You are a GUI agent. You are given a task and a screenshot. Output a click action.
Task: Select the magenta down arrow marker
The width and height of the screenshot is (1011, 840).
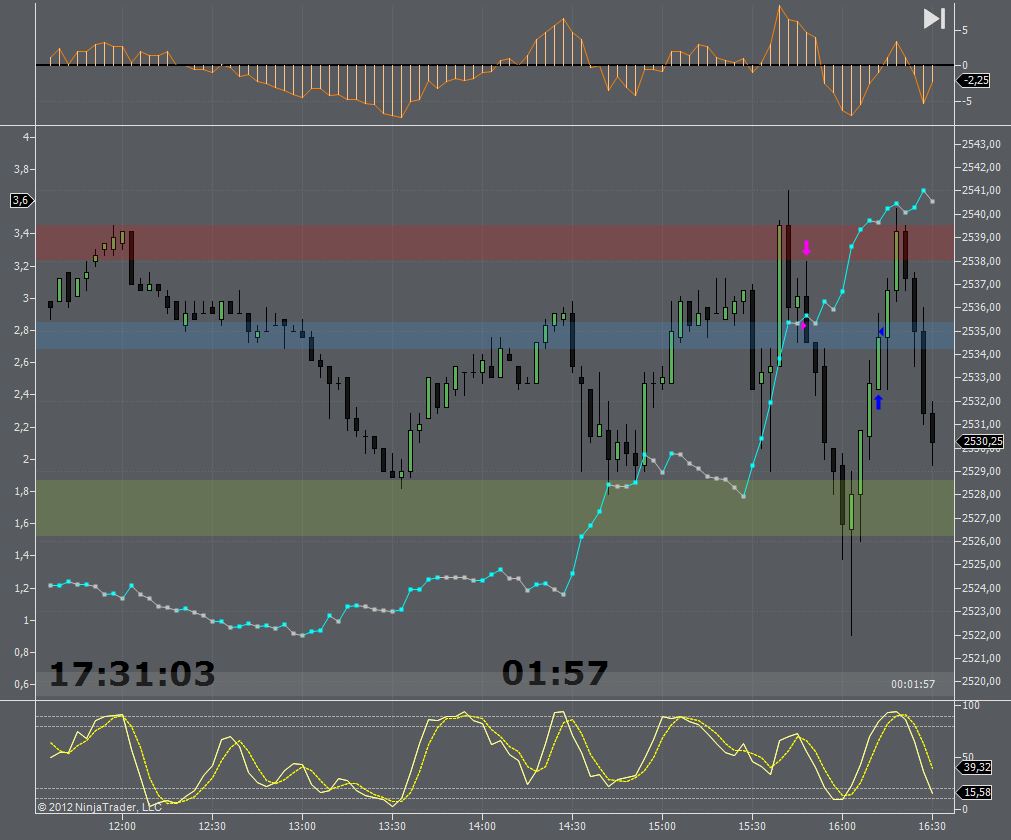806,248
